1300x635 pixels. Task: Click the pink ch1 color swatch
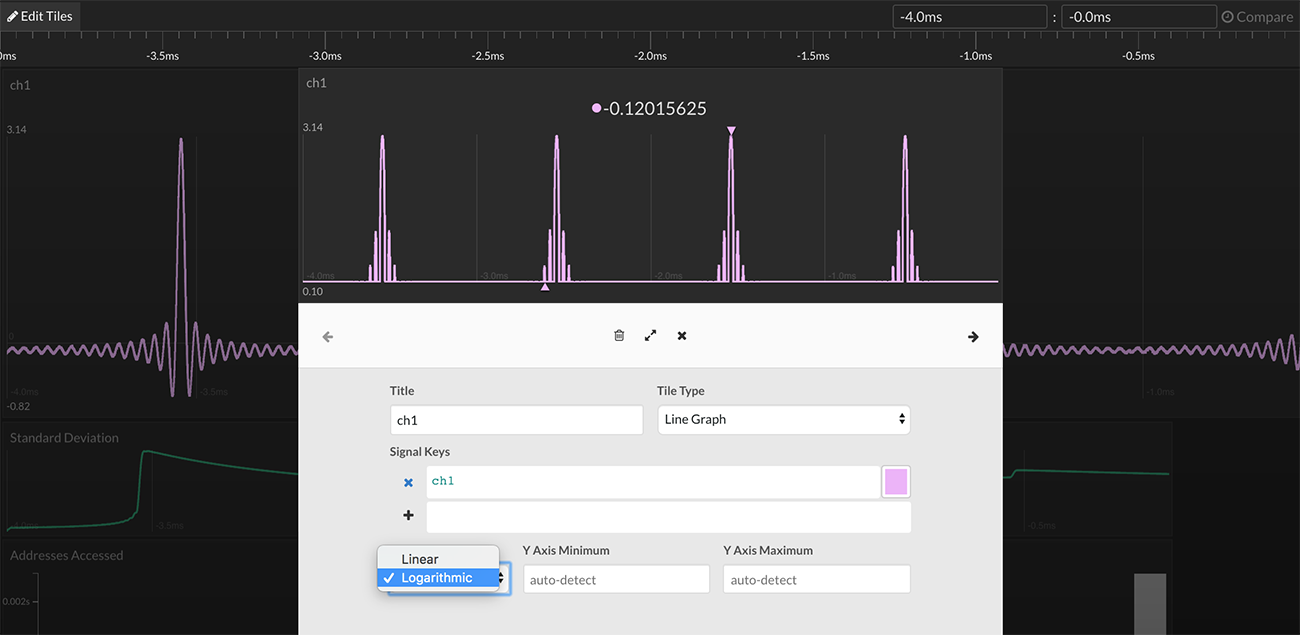coord(895,482)
